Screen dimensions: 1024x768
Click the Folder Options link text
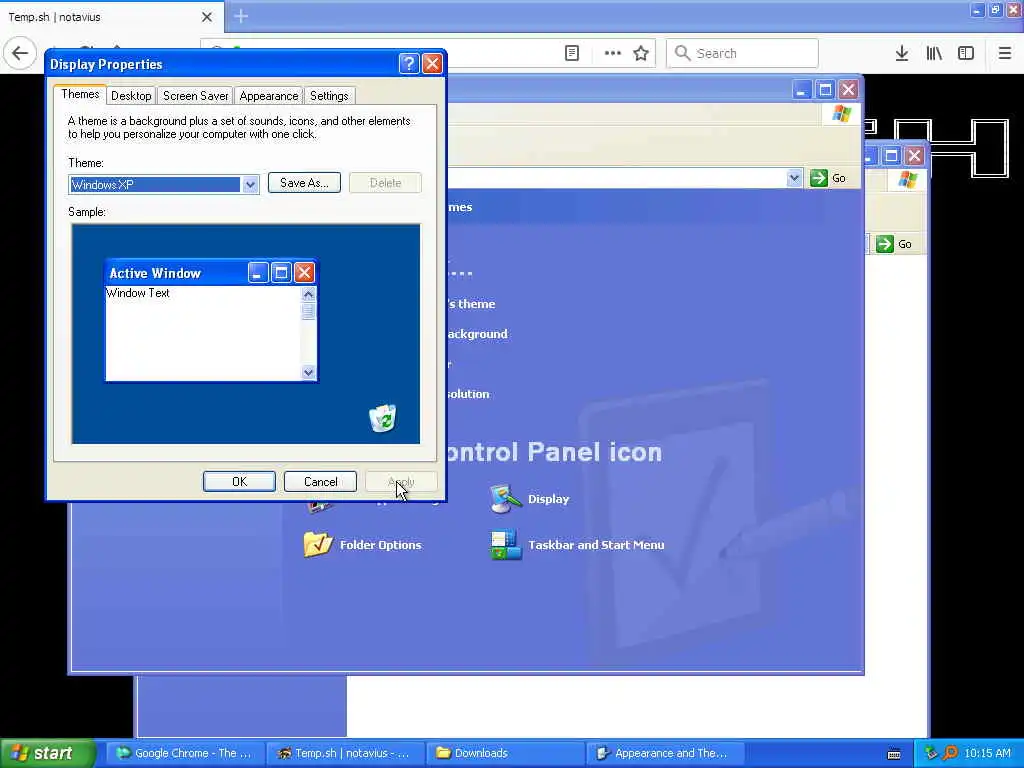click(381, 545)
